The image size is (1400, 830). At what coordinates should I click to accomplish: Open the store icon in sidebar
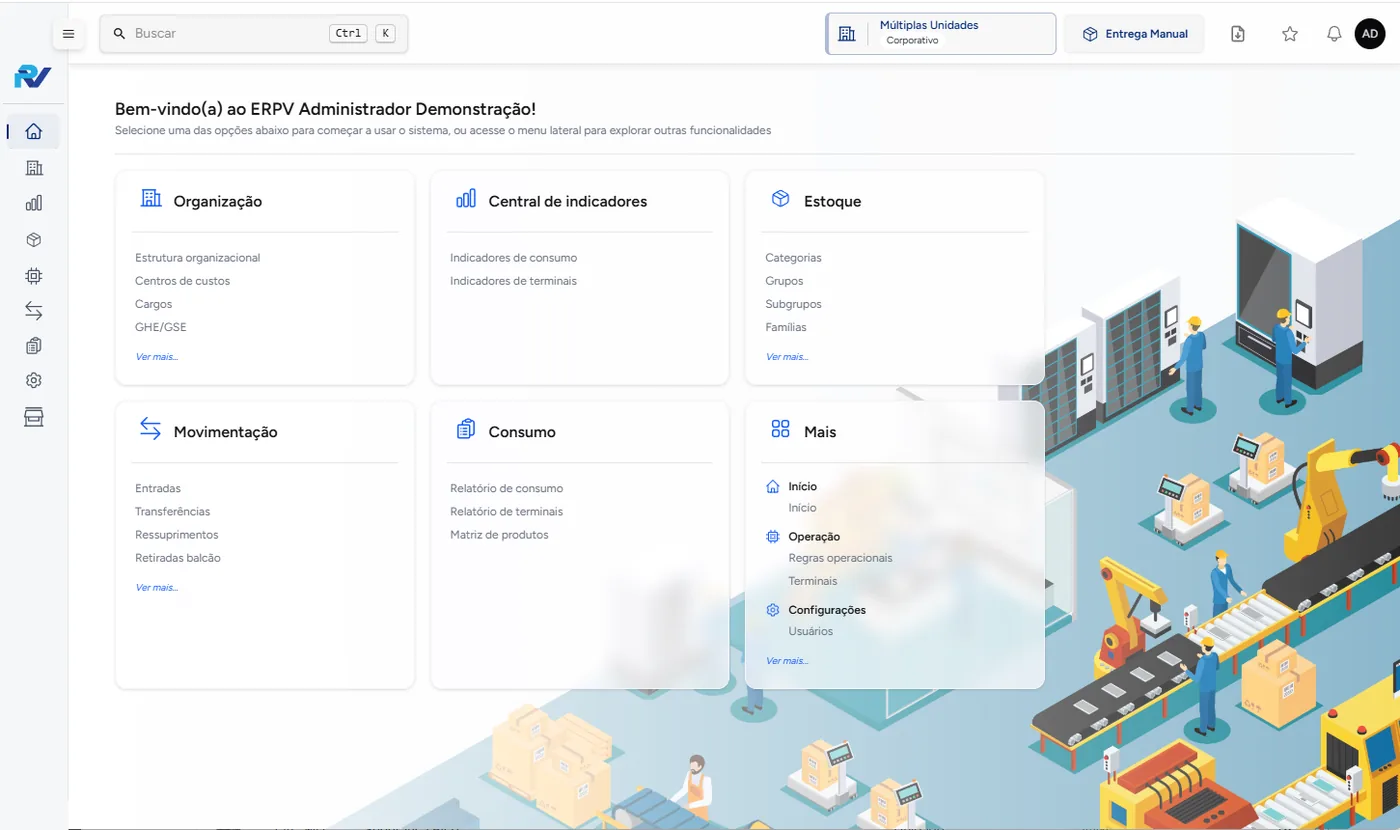(34, 417)
